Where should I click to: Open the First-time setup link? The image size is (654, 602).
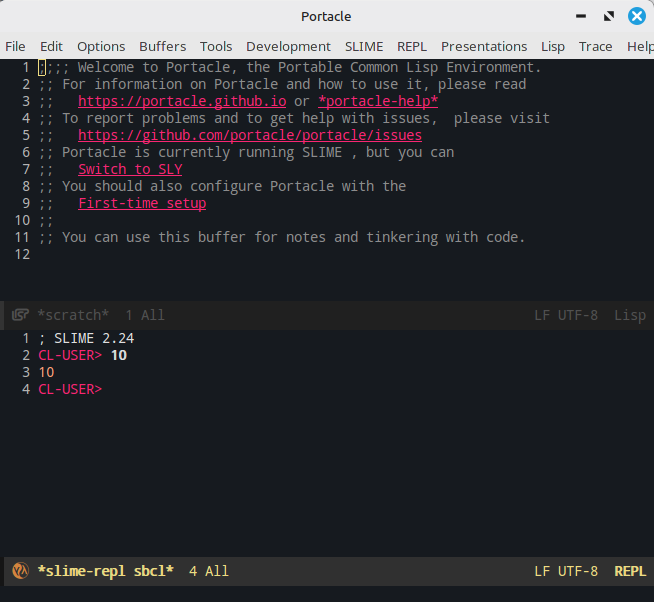142,203
